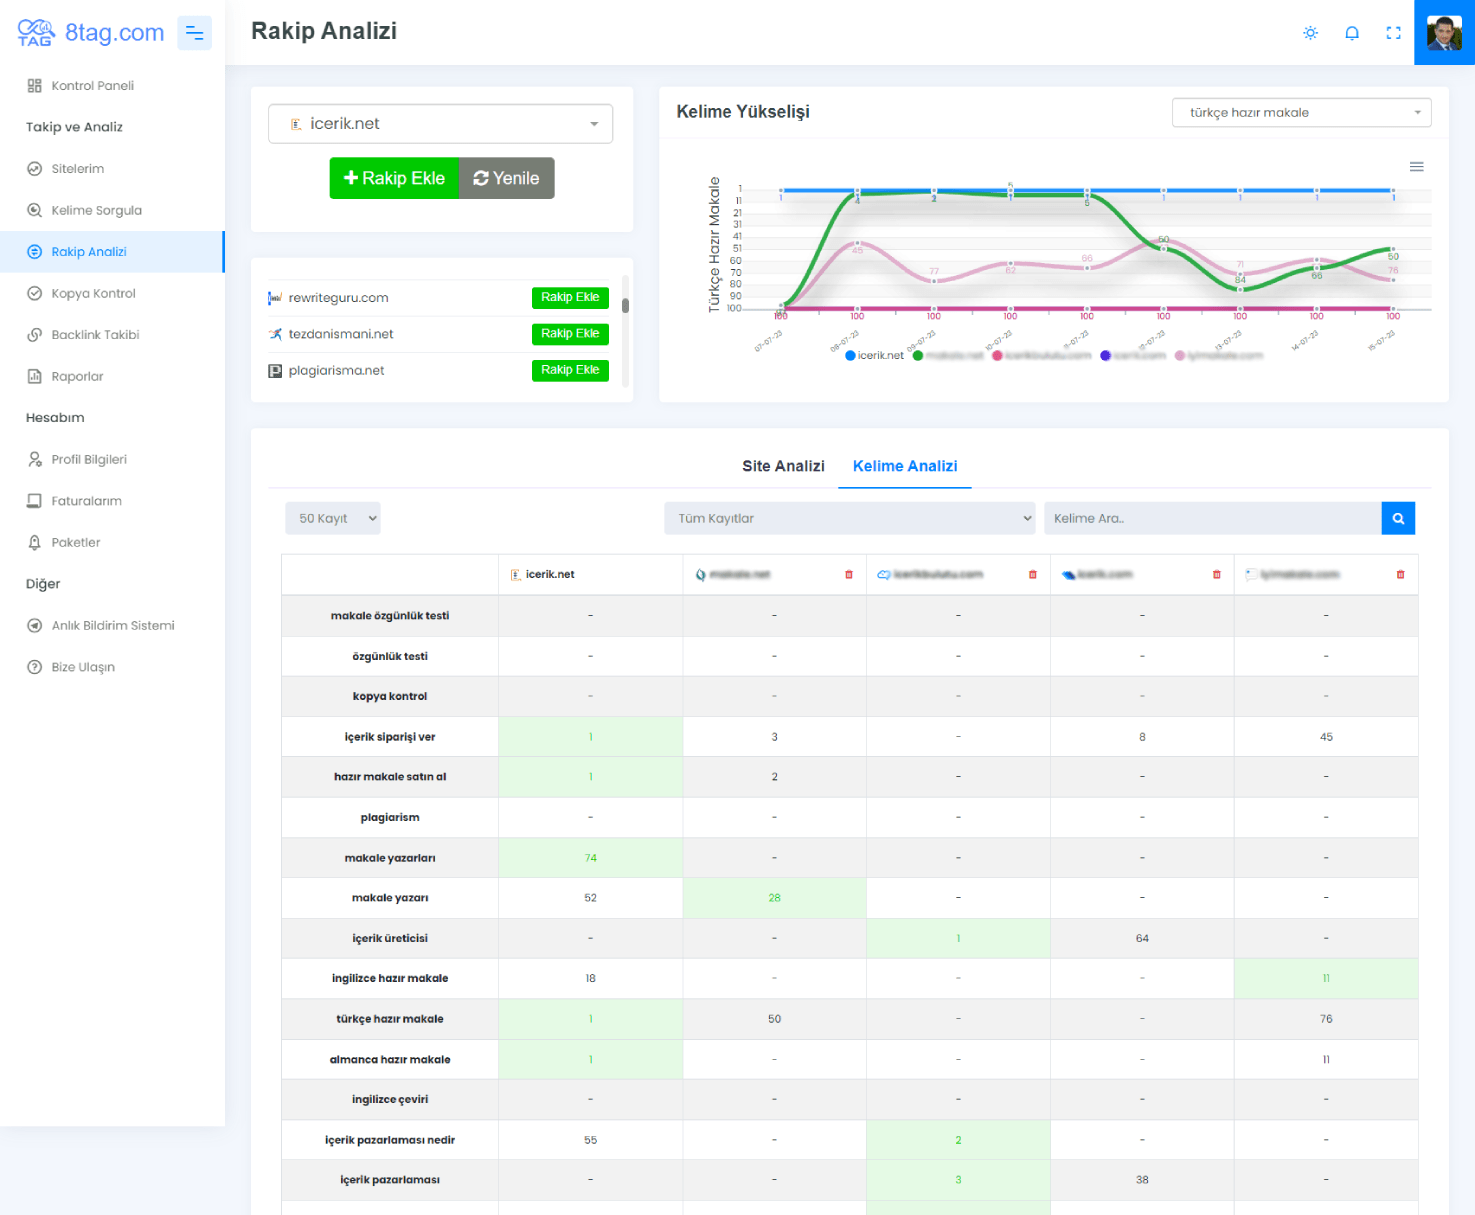Click the Raporlar sidebar icon
This screenshot has height=1215, width=1475.
pyautogui.click(x=34, y=377)
